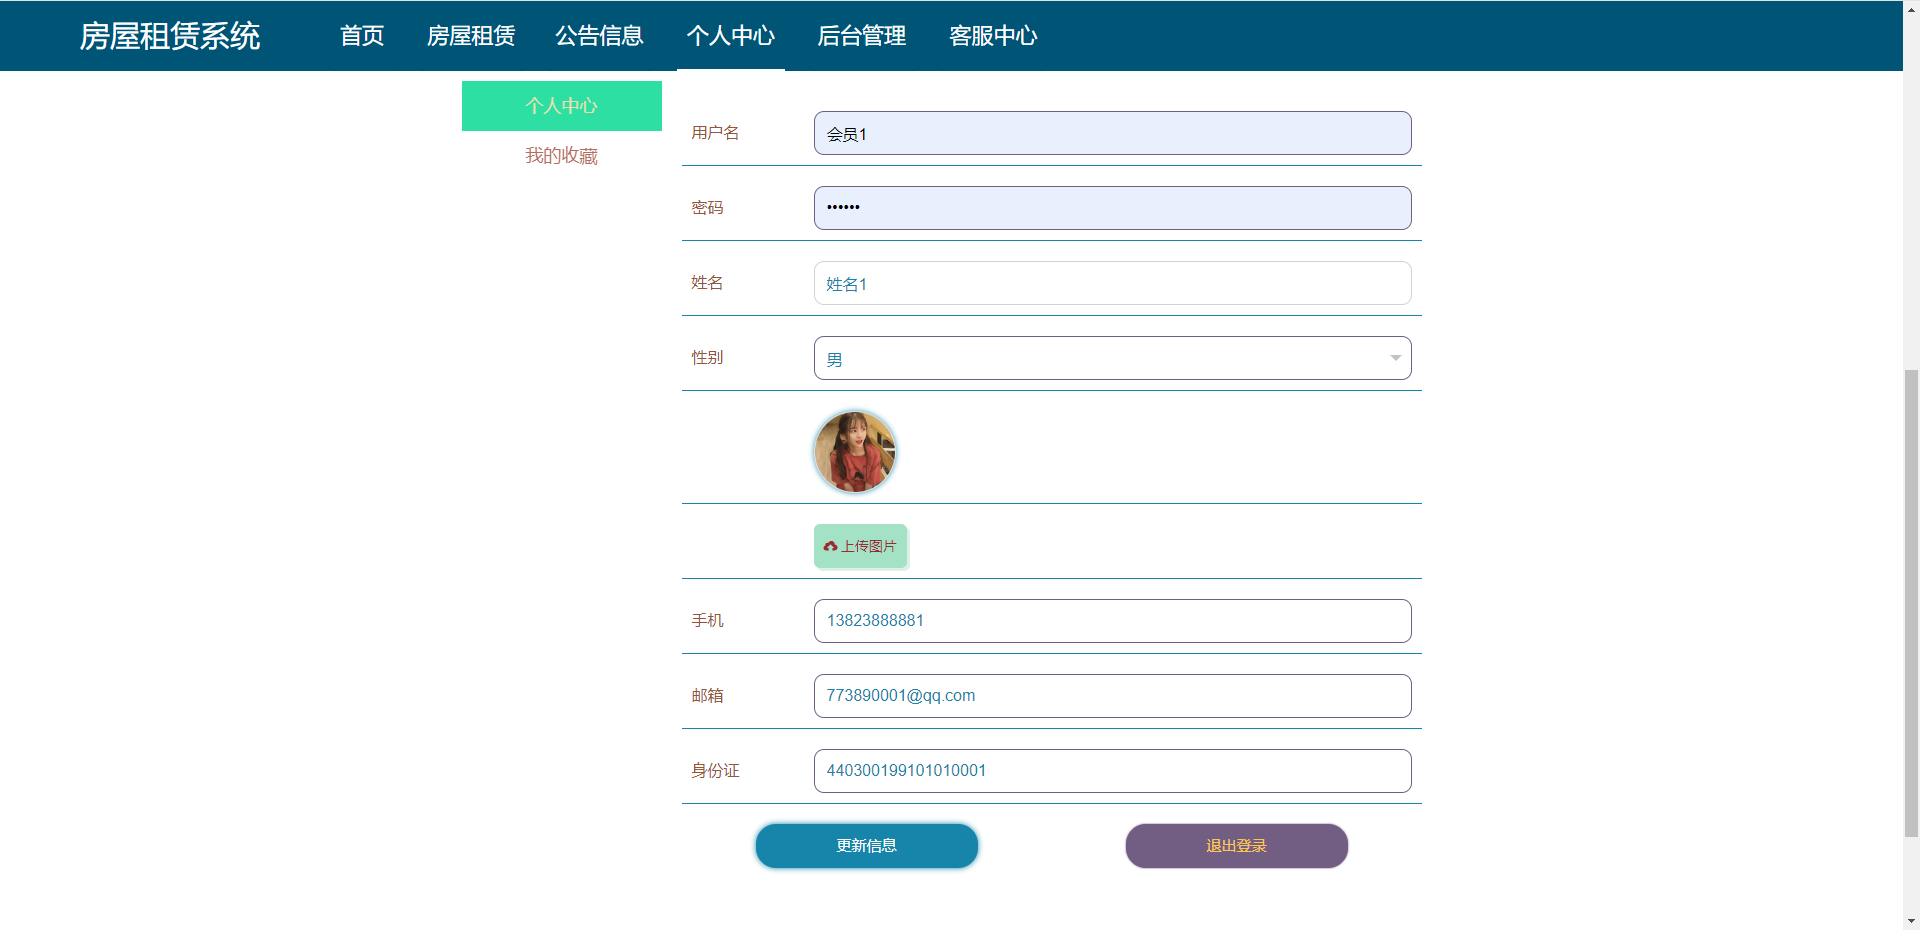Select the 手机 phone number field

(x=1112, y=621)
